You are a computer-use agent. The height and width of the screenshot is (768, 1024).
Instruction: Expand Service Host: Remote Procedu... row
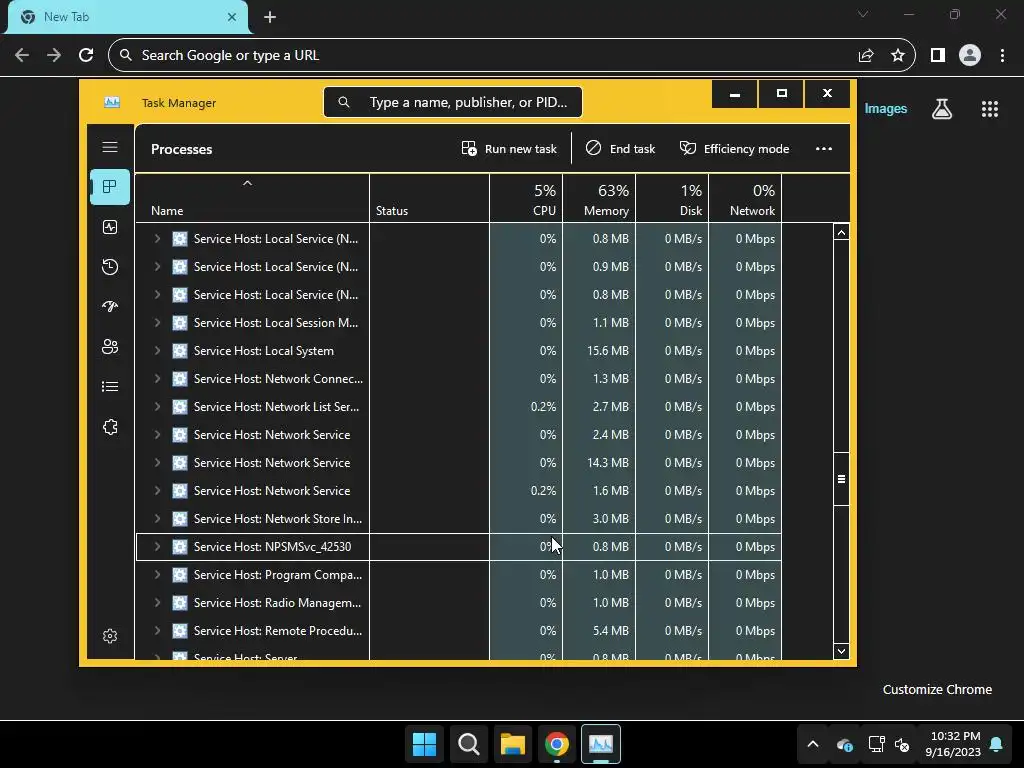(157, 631)
